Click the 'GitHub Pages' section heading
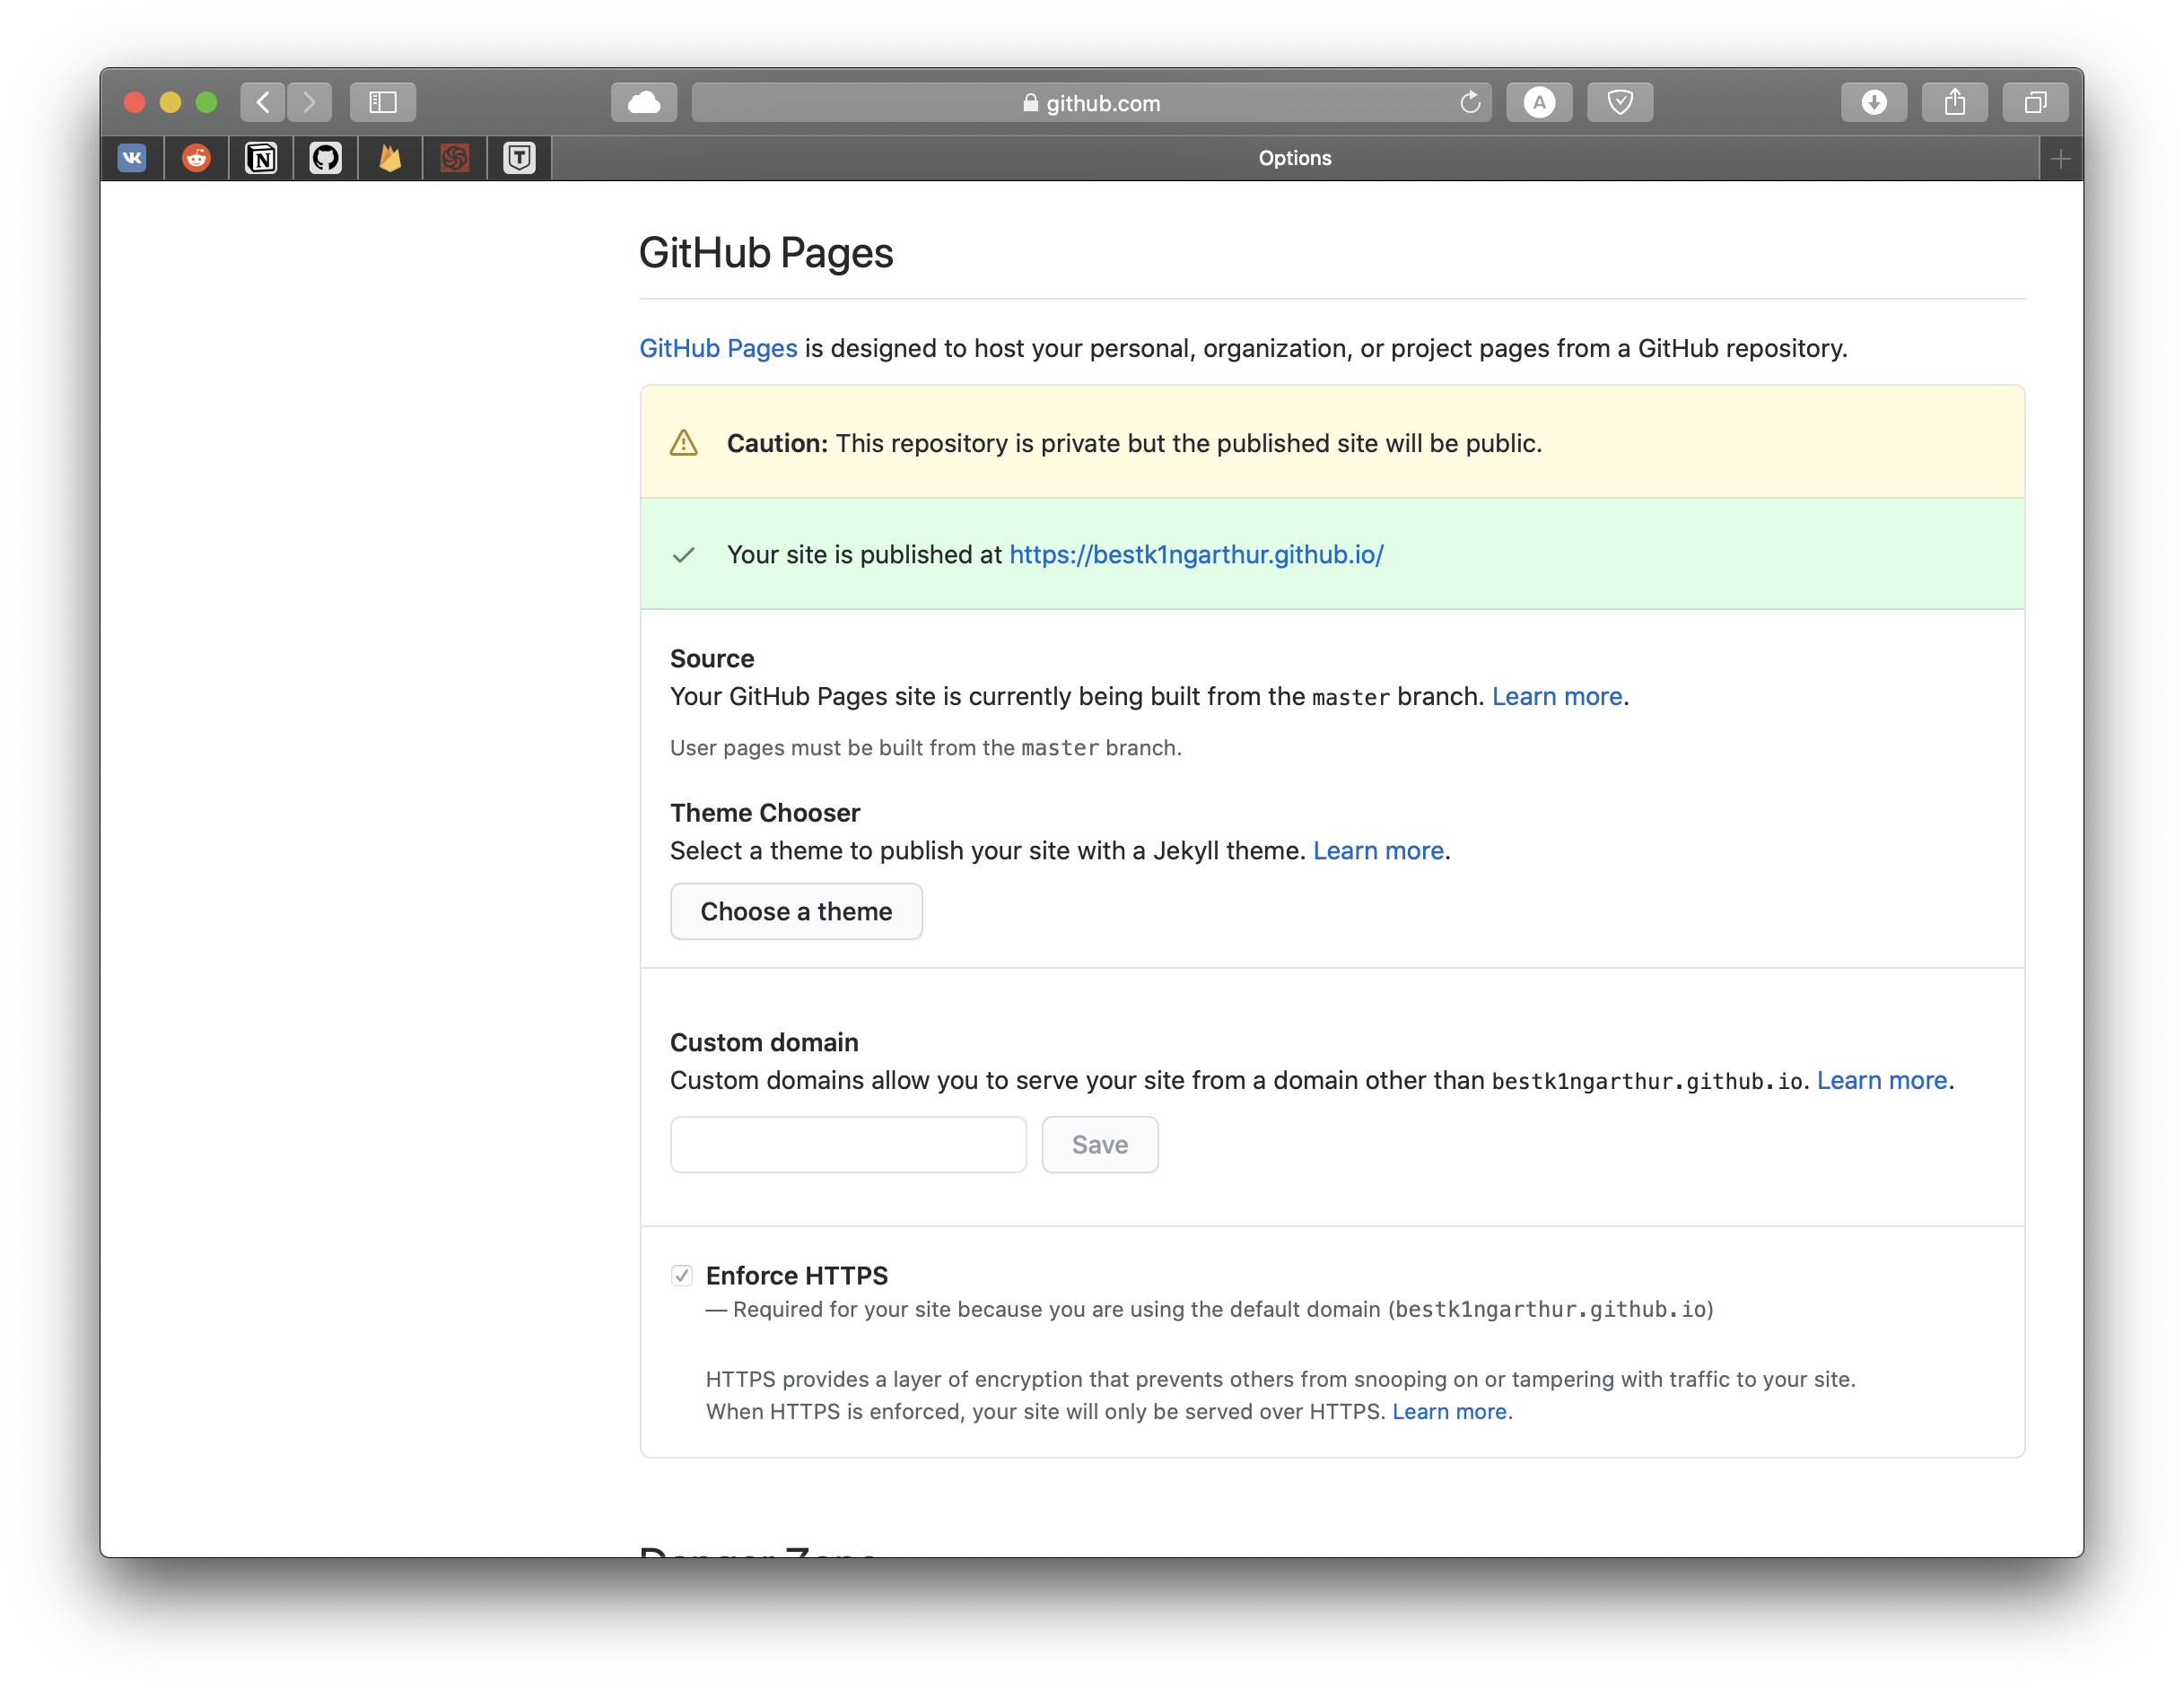 coord(766,252)
